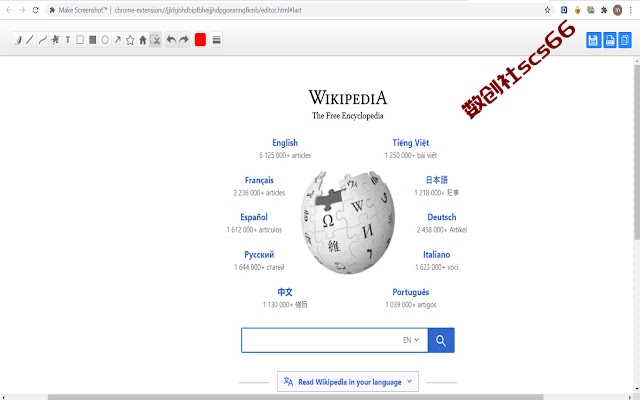The height and width of the screenshot is (400, 640).
Task: Copy the screenshot to the clipboard
Action: pos(625,40)
